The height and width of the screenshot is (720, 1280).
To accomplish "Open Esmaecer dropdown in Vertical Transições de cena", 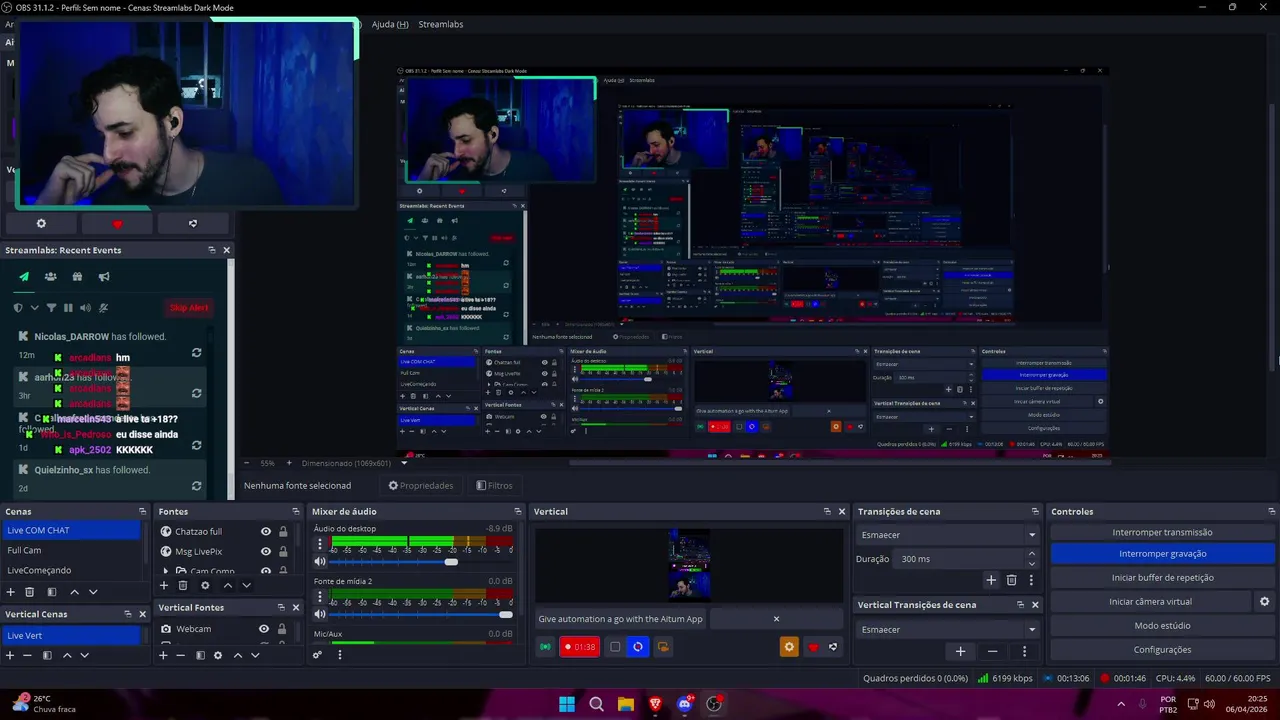I will pyautogui.click(x=948, y=630).
